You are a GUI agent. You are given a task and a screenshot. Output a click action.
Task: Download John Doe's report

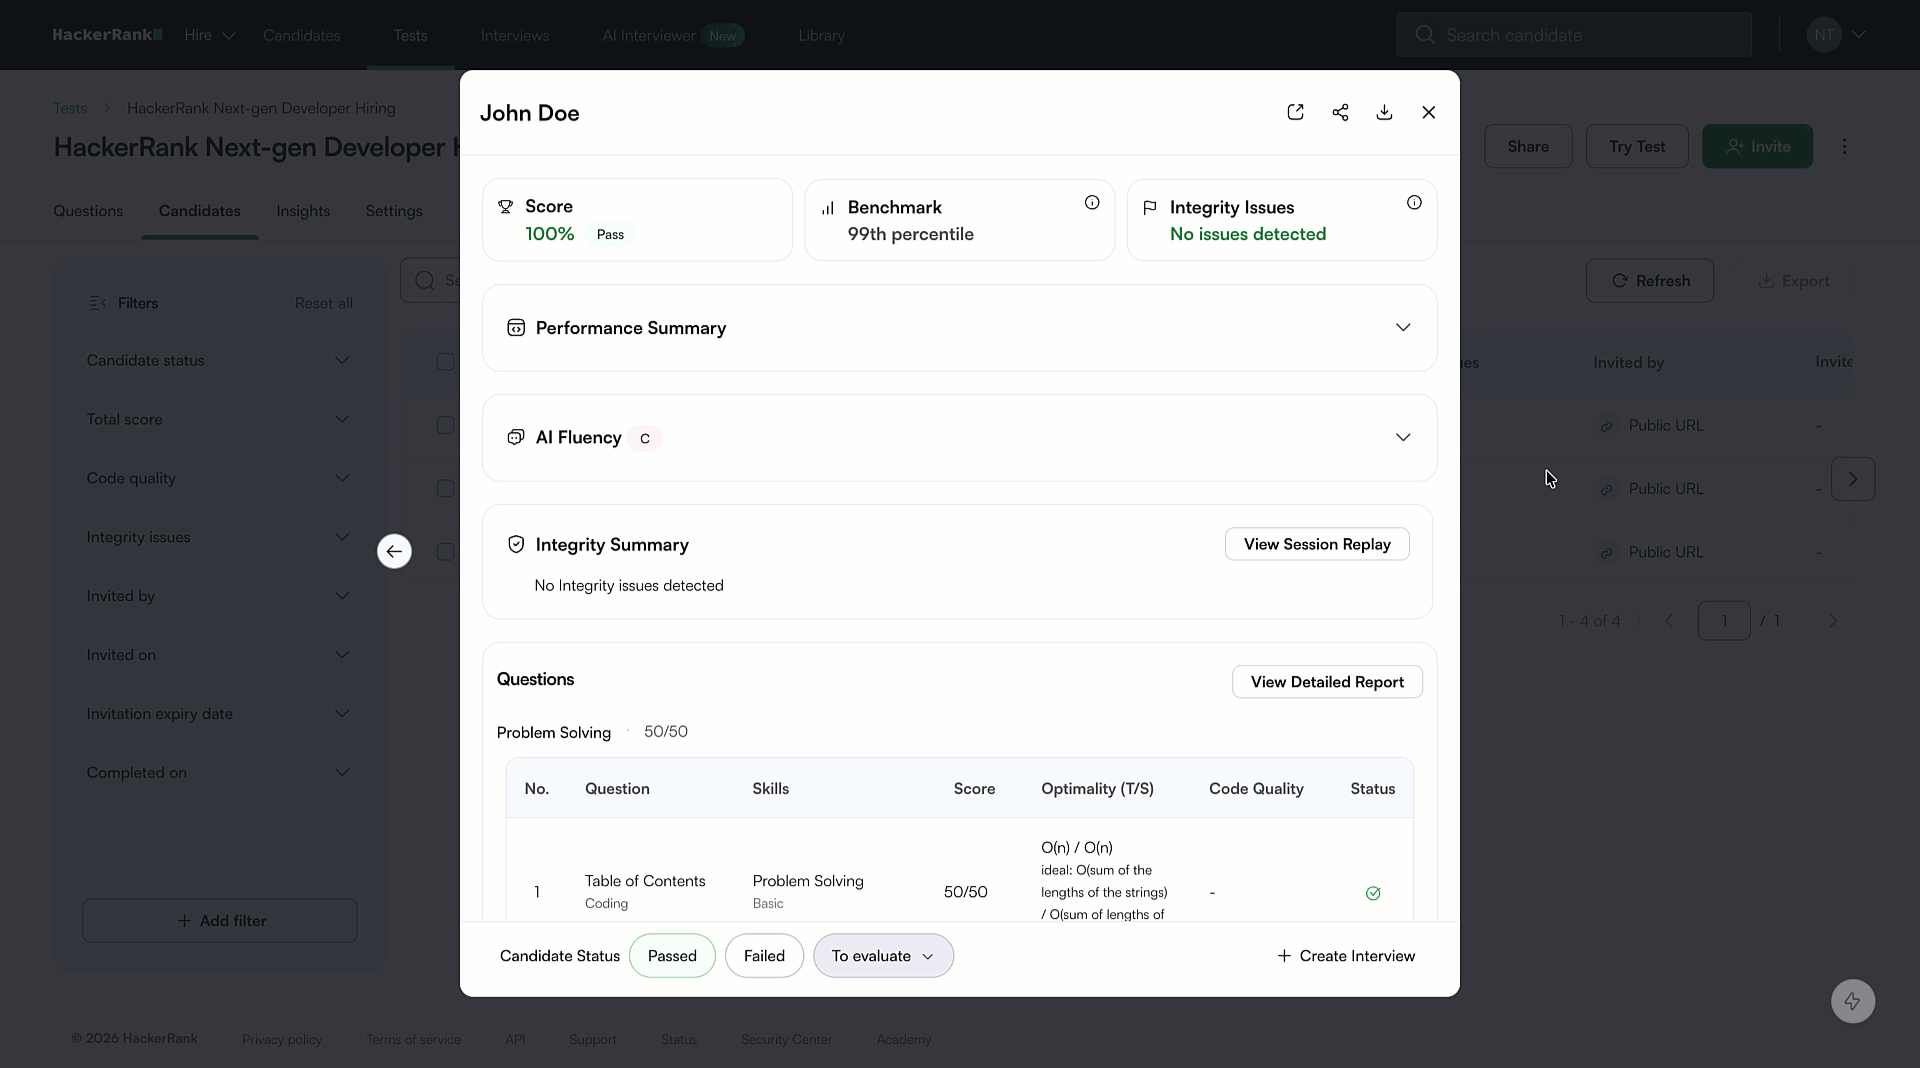[x=1385, y=113]
